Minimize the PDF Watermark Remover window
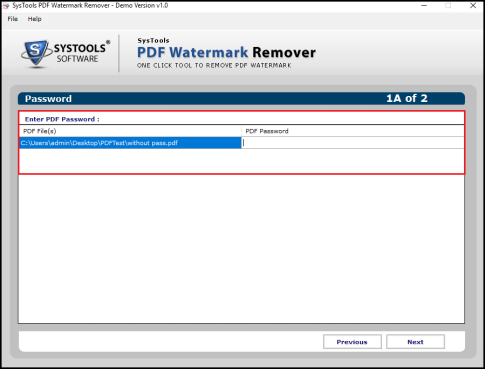The height and width of the screenshot is (369, 485). pos(424,6)
